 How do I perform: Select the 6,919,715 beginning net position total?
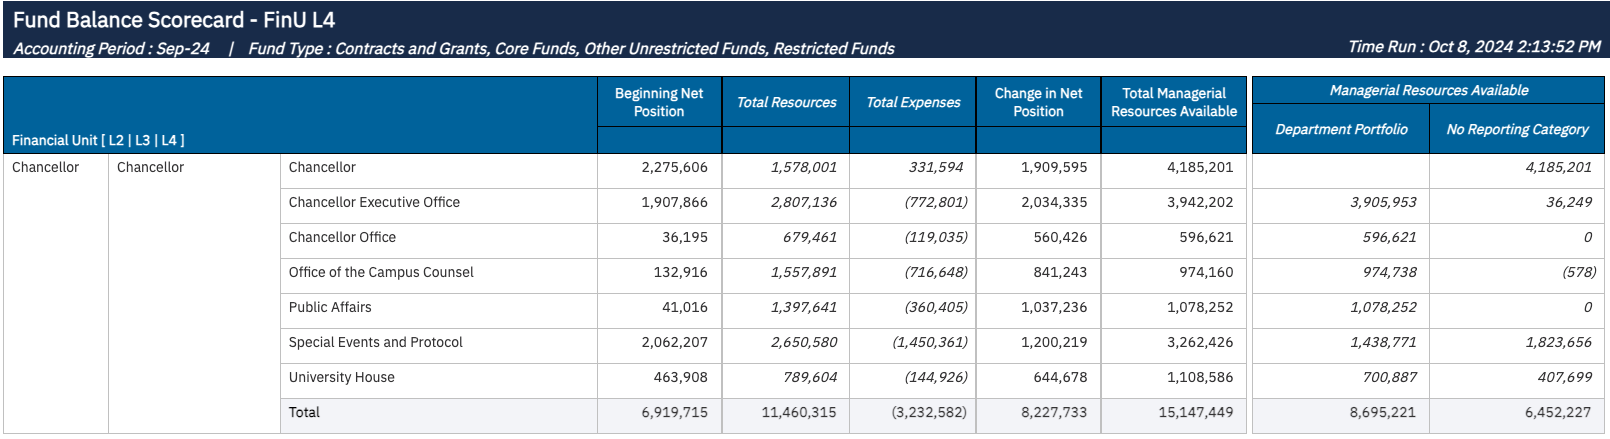(x=675, y=412)
